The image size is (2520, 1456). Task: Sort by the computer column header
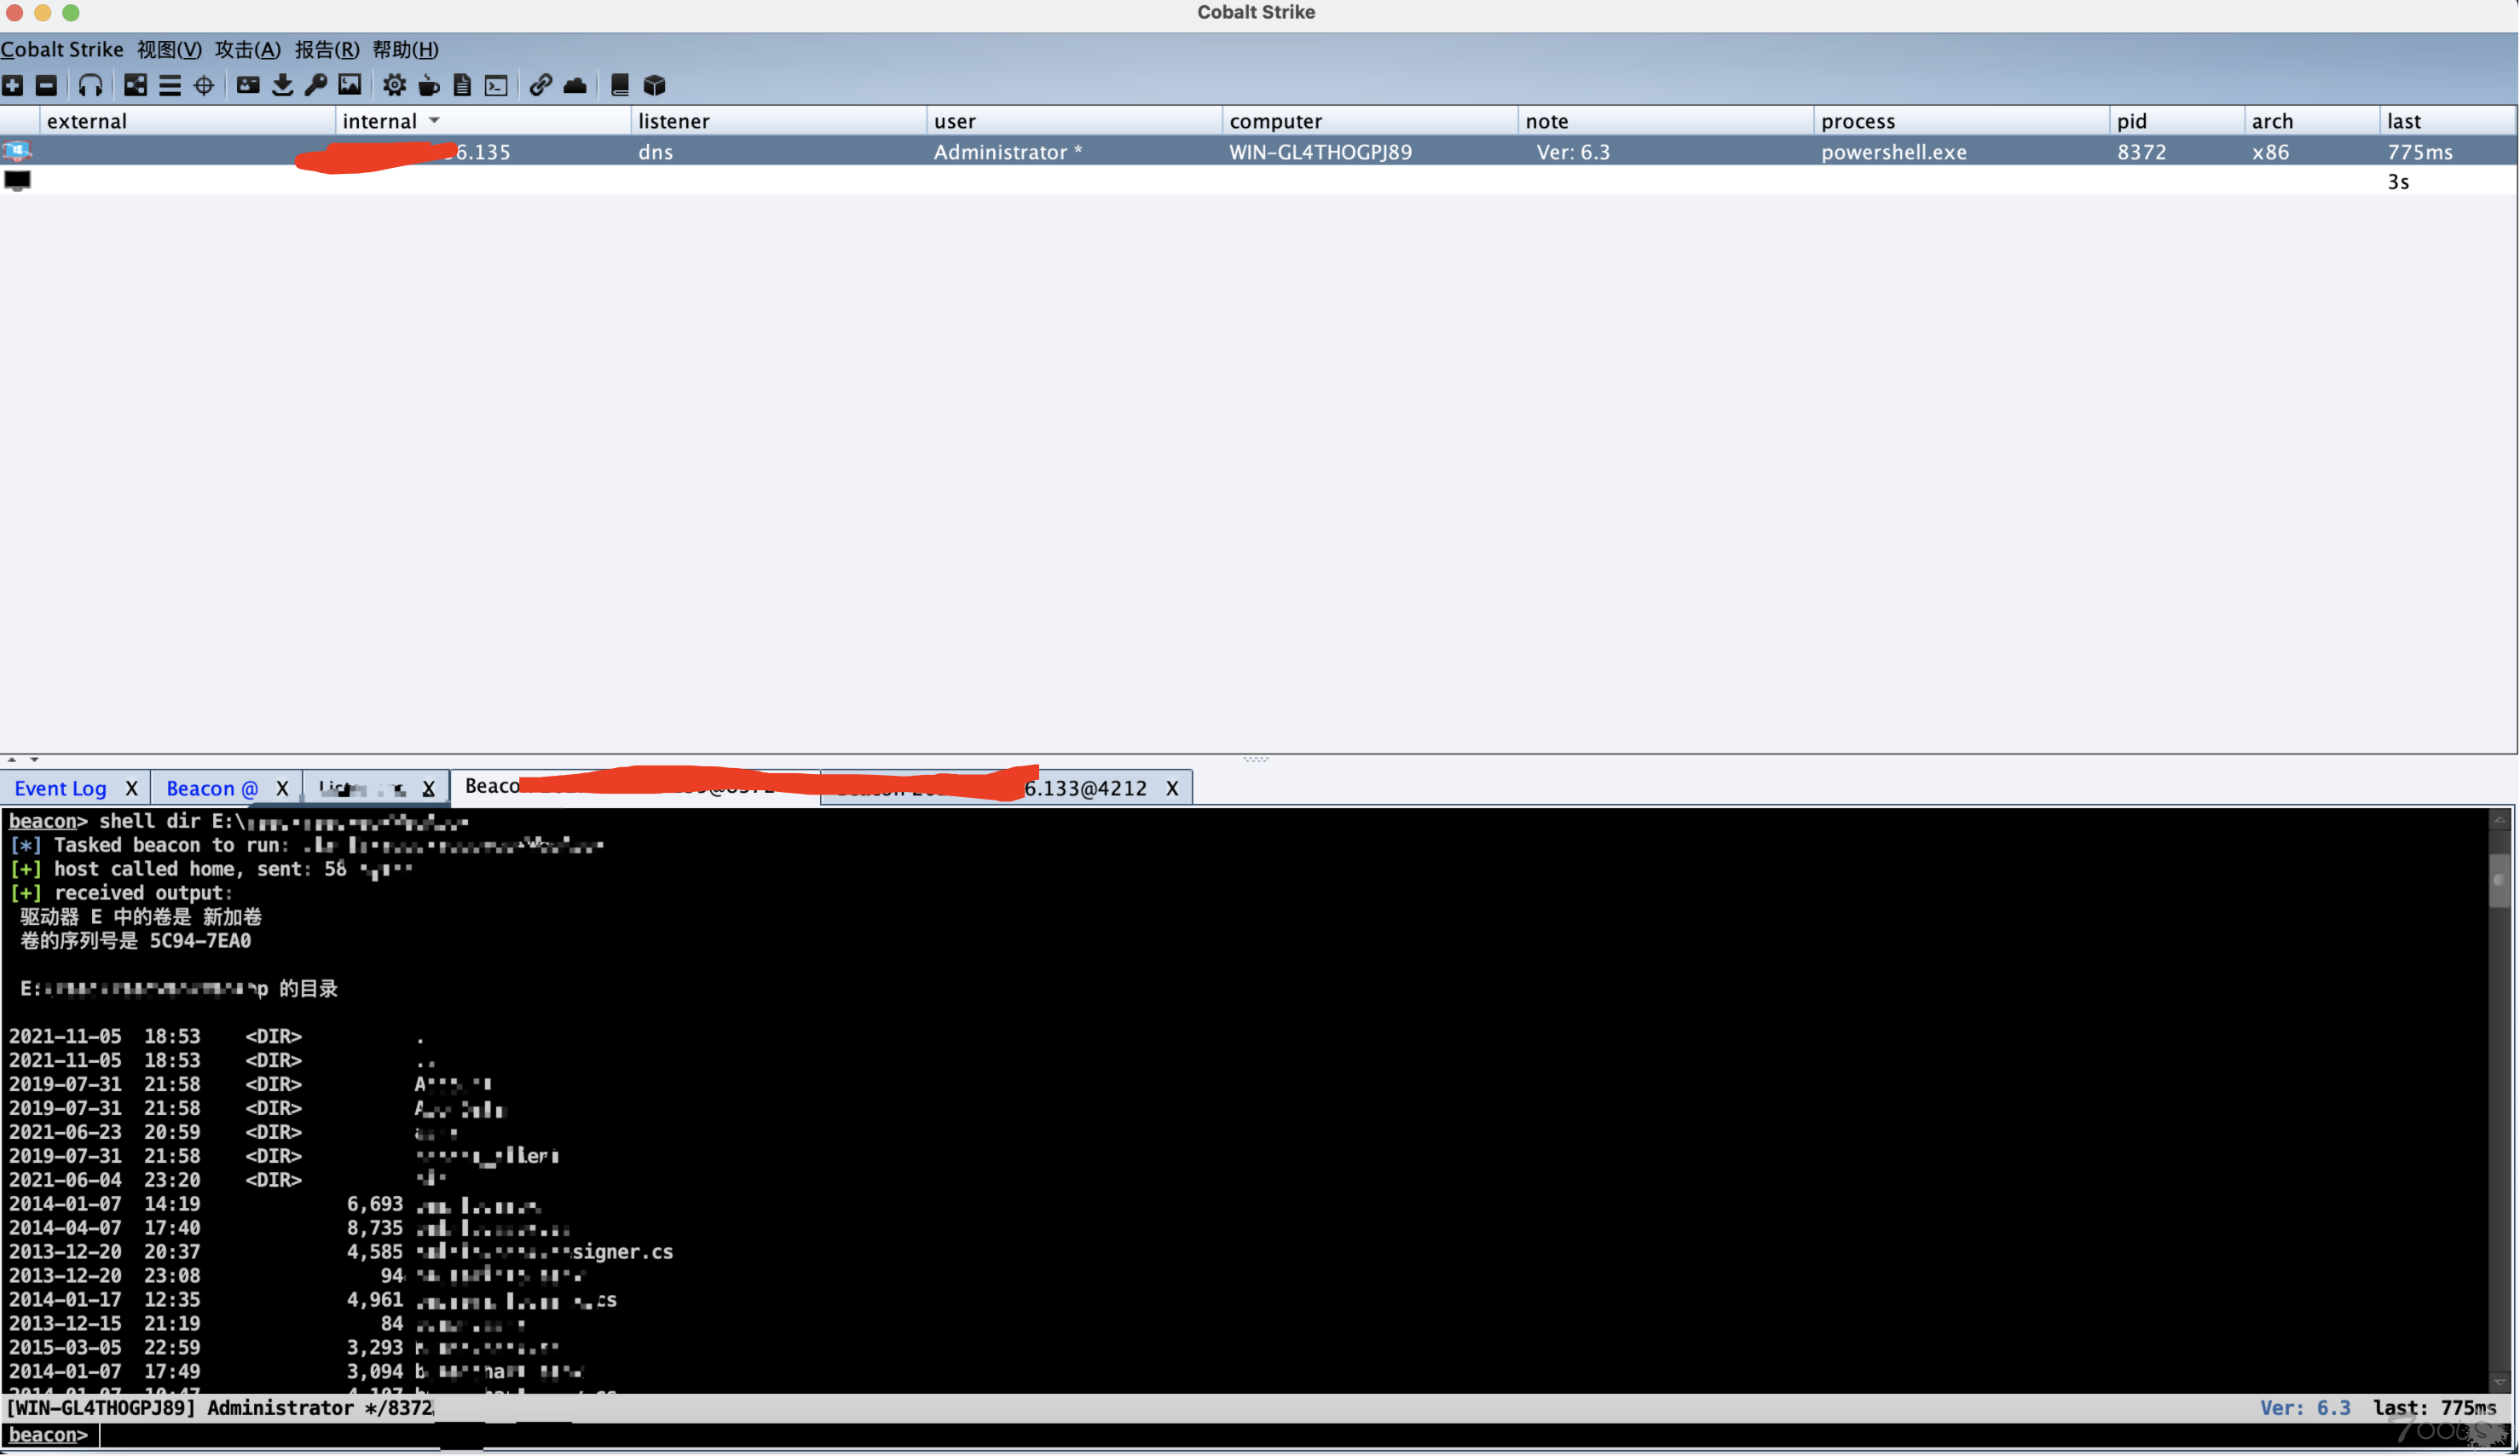coord(1370,121)
